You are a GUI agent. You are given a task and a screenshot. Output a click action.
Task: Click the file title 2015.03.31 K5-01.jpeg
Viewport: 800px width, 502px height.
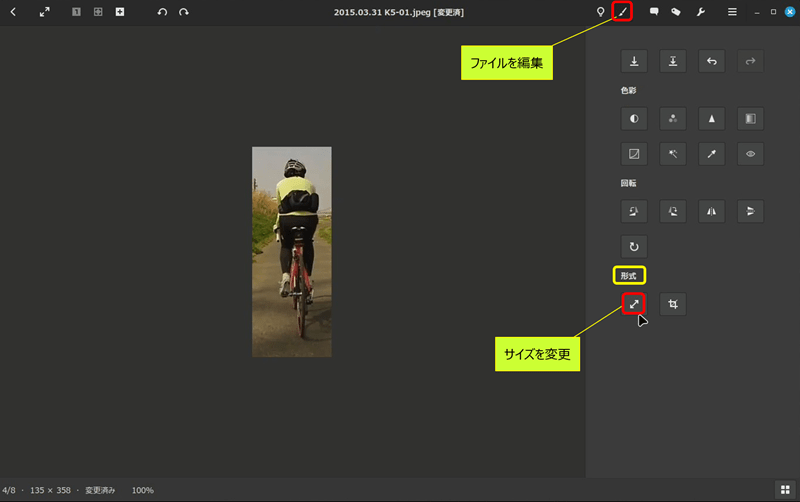coord(382,12)
